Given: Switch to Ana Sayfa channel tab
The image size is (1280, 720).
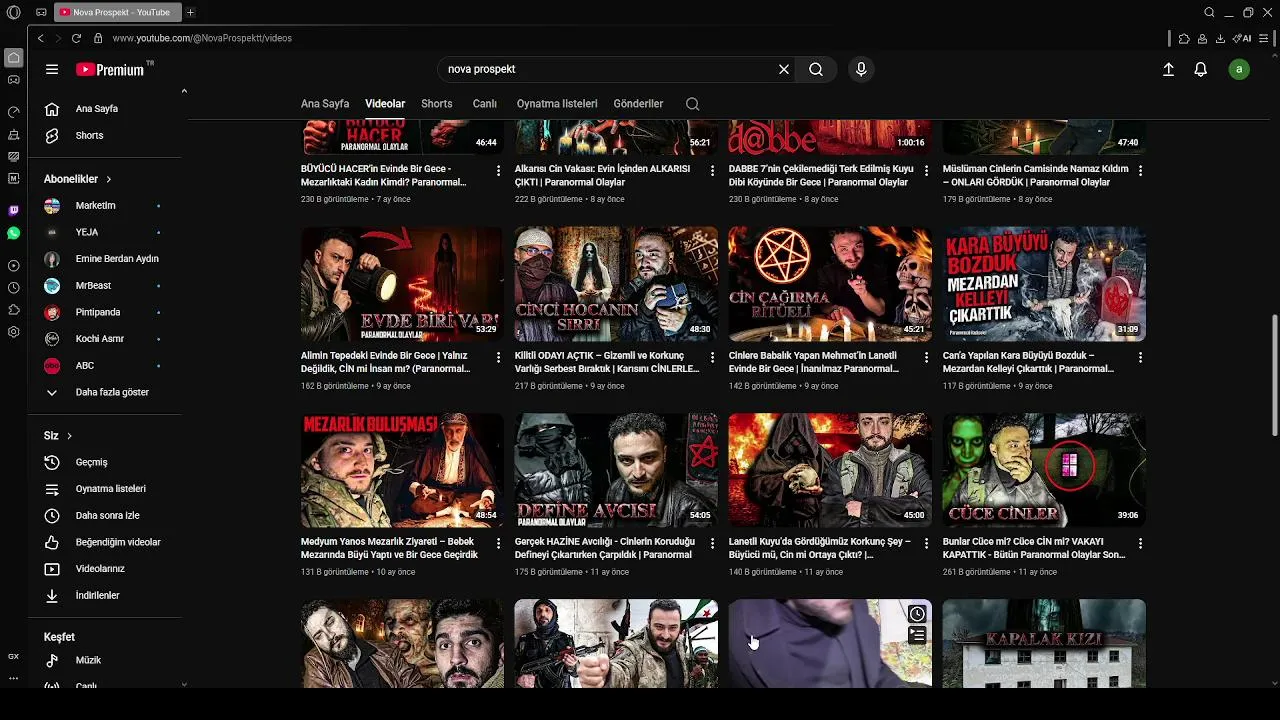Looking at the screenshot, I should click(325, 104).
